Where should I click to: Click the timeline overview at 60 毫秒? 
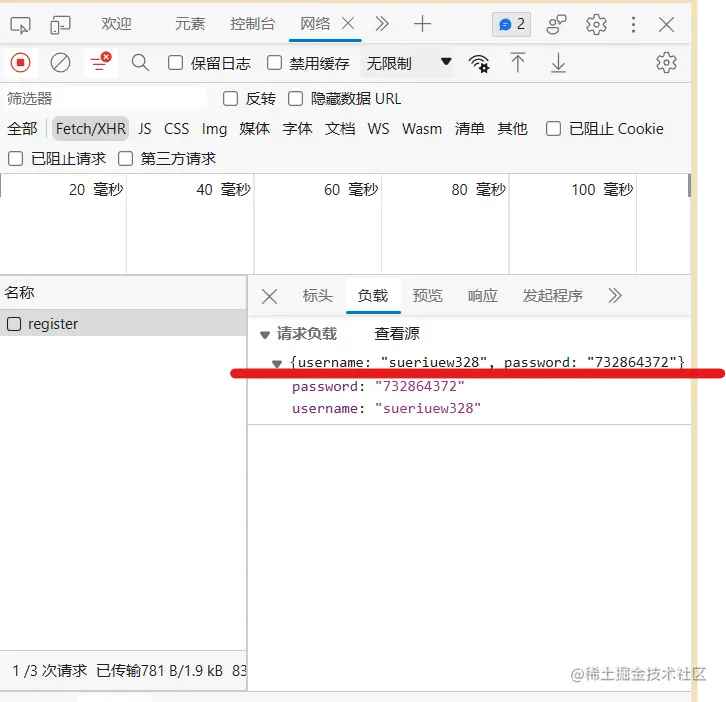(x=350, y=189)
